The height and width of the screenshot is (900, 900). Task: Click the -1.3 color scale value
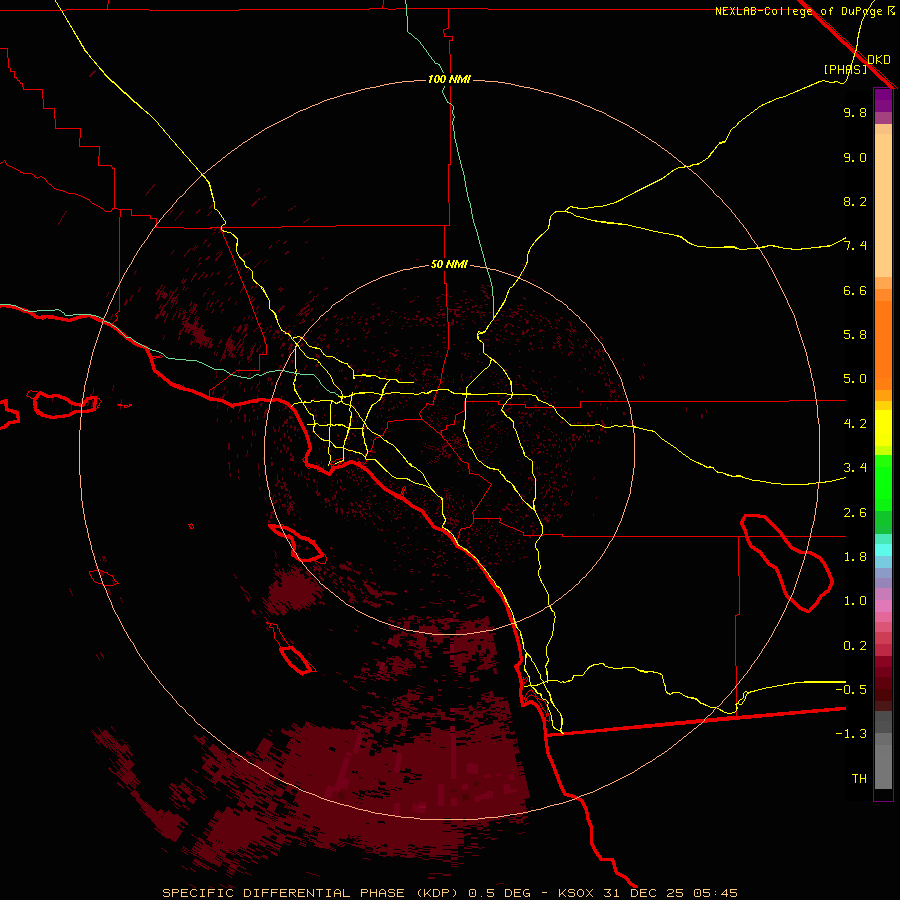[x=851, y=734]
